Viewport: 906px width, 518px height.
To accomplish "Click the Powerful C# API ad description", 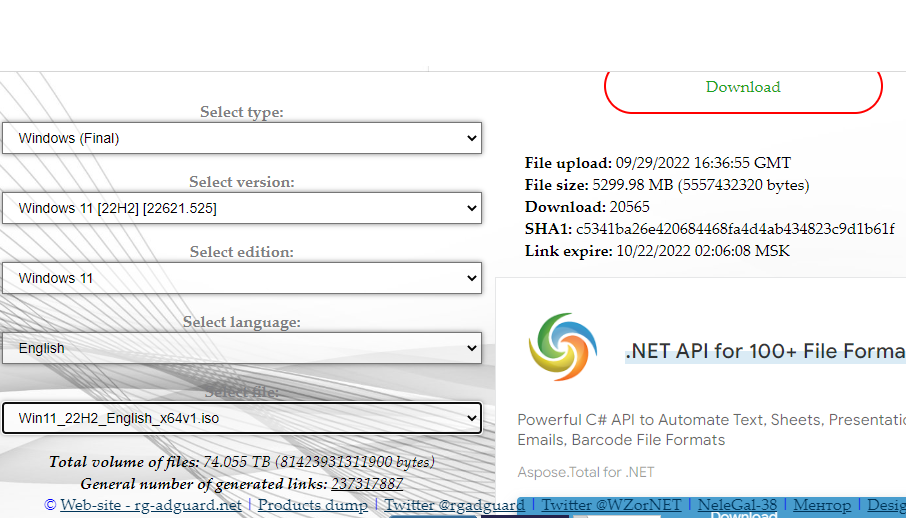I will click(x=710, y=420).
